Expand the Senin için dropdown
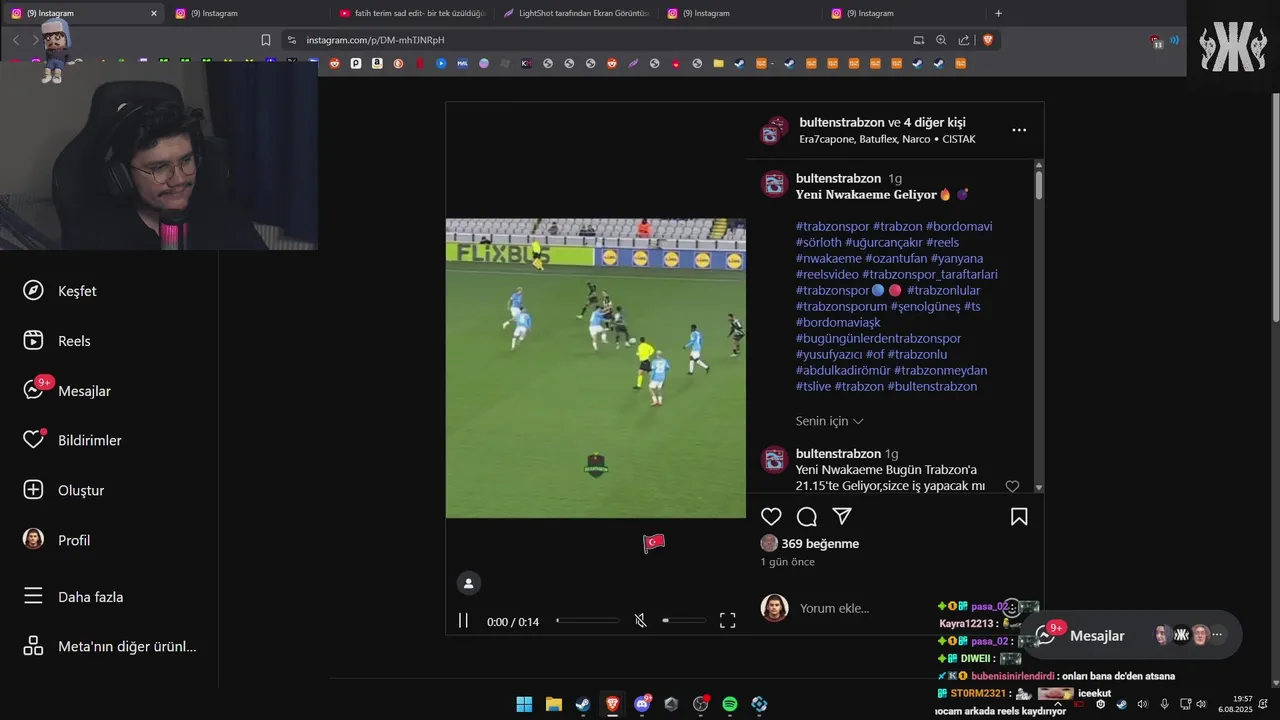 tap(830, 421)
